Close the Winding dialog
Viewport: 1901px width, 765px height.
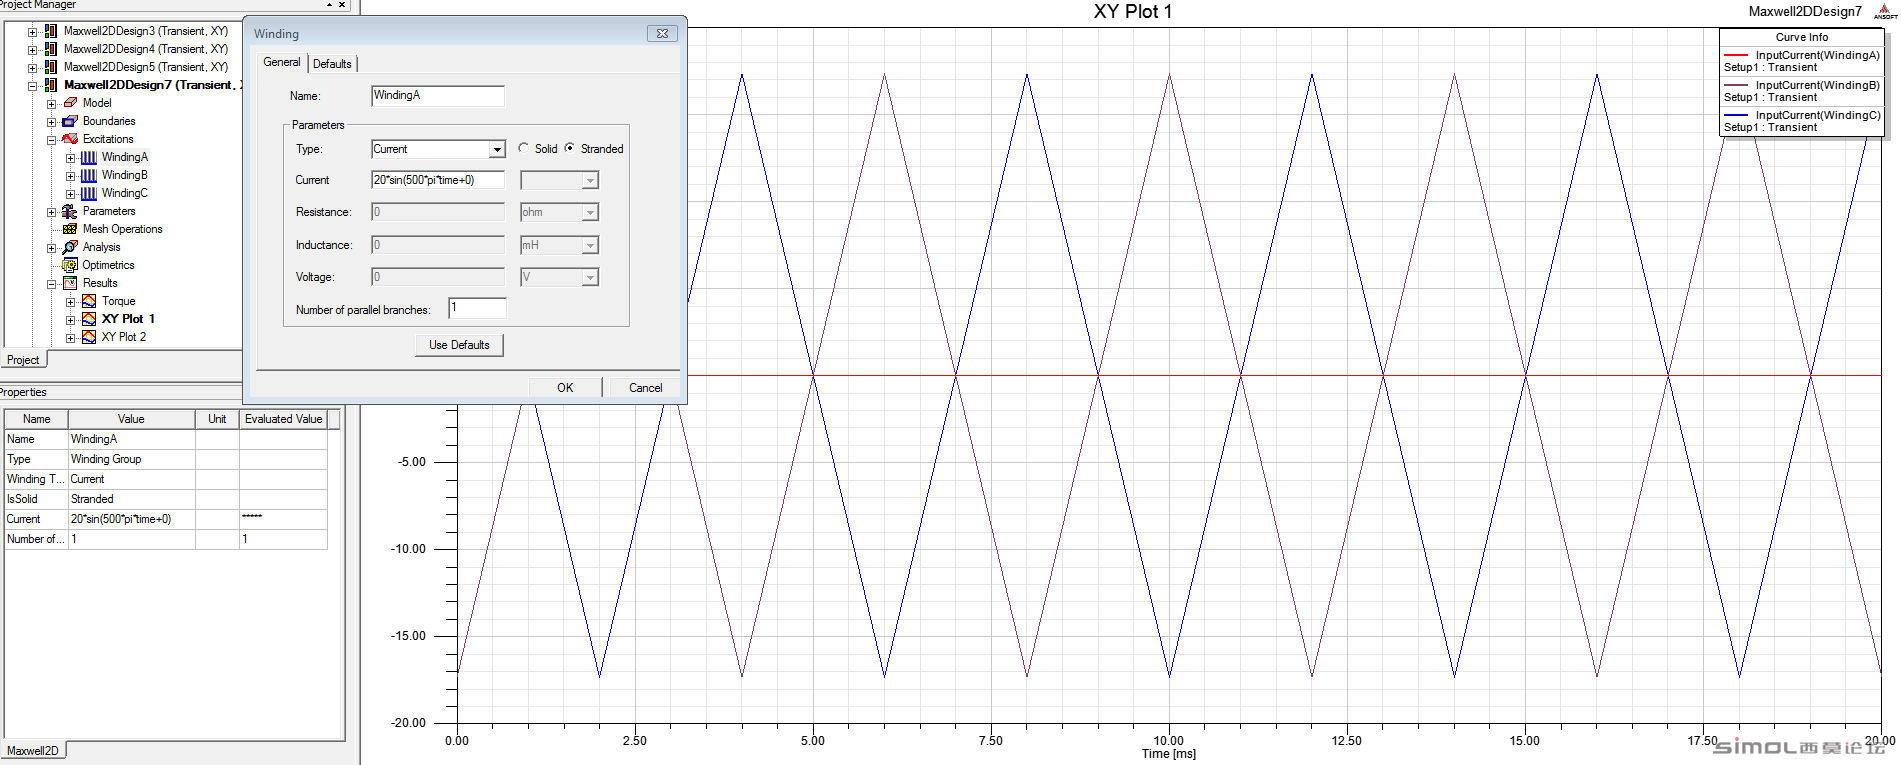[662, 33]
